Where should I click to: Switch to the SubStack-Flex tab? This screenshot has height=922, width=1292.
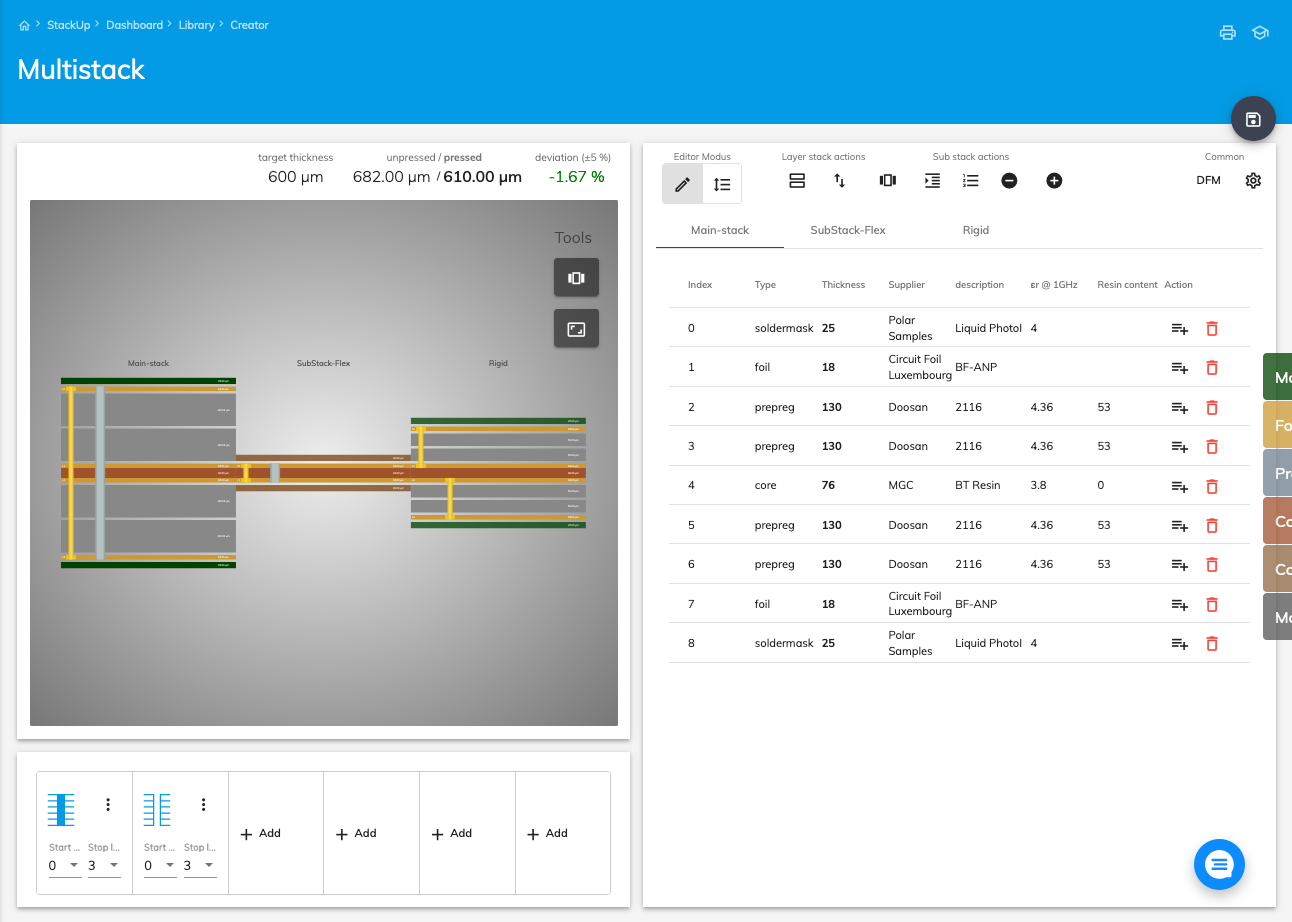pyautogui.click(x=847, y=230)
